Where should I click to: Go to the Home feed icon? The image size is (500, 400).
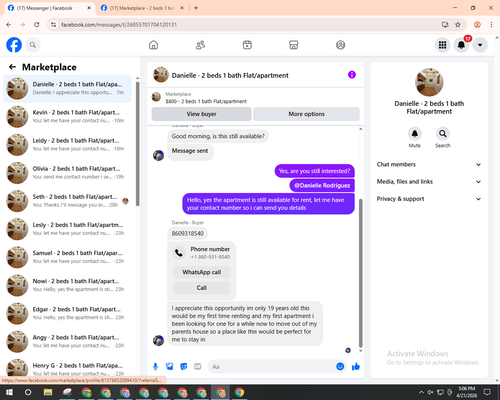tap(153, 45)
